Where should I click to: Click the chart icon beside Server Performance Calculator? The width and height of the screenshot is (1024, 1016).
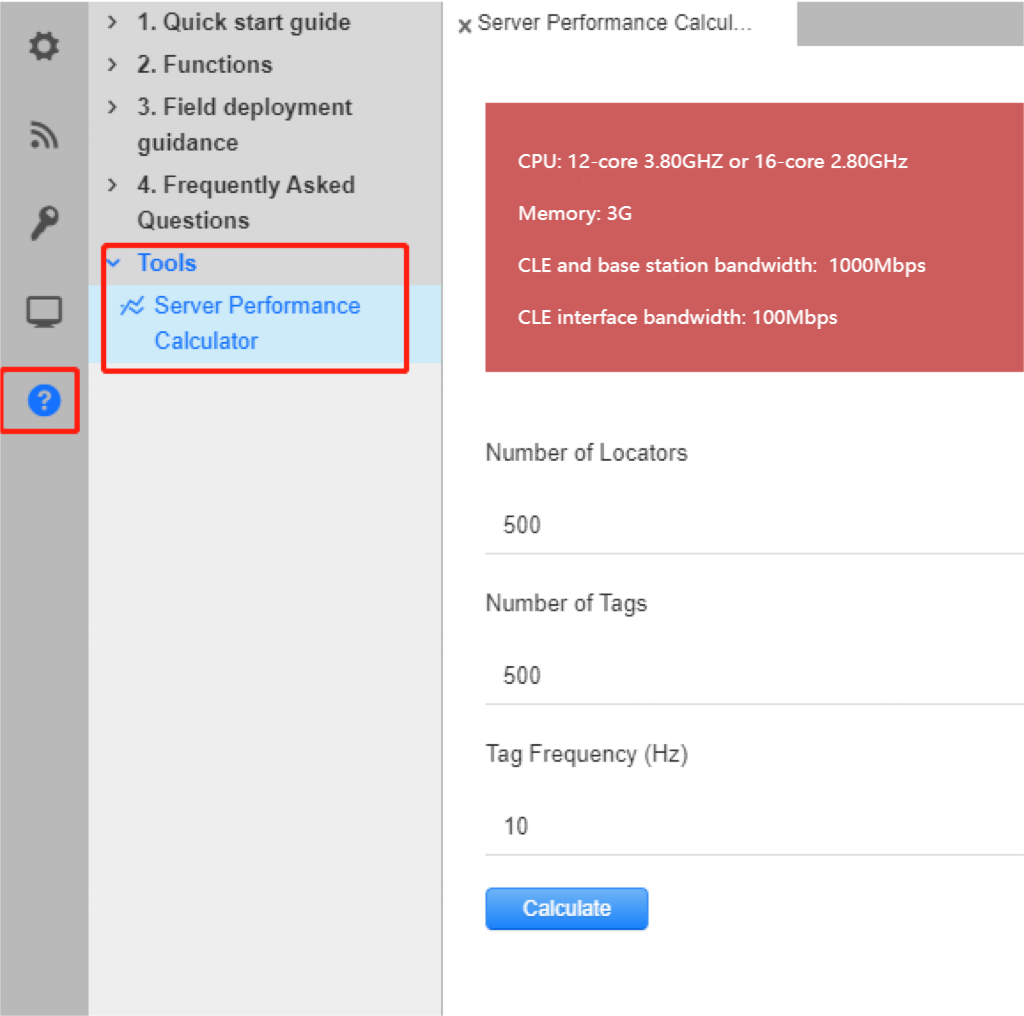click(x=132, y=306)
